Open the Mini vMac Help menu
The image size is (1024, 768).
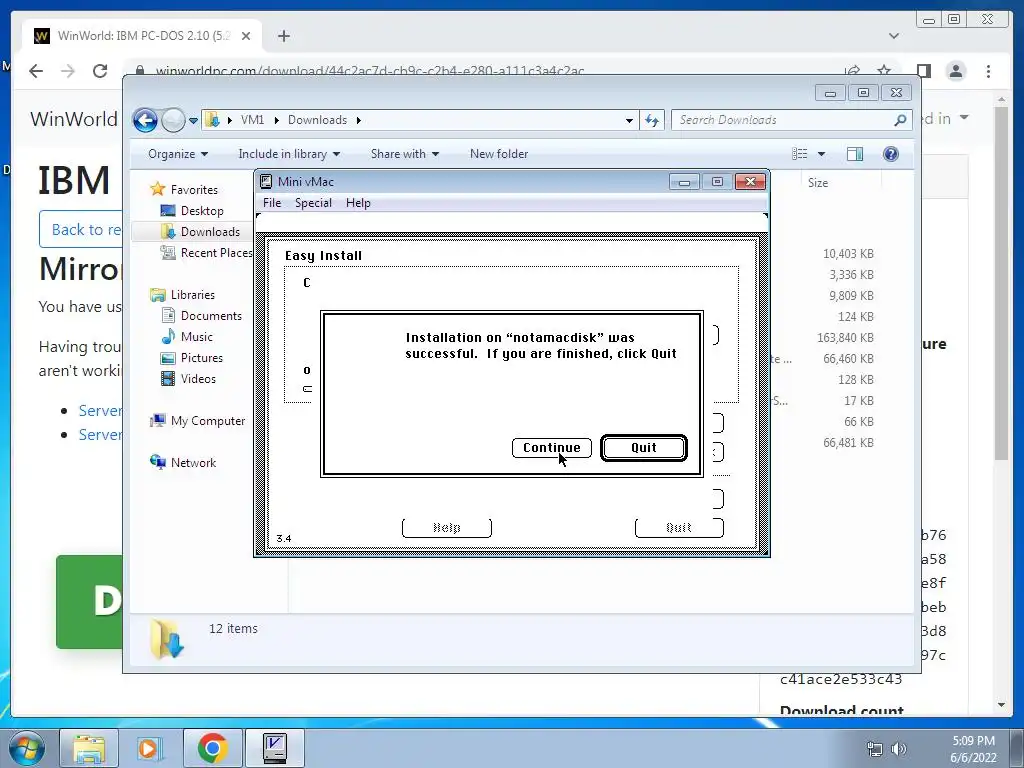pos(358,203)
